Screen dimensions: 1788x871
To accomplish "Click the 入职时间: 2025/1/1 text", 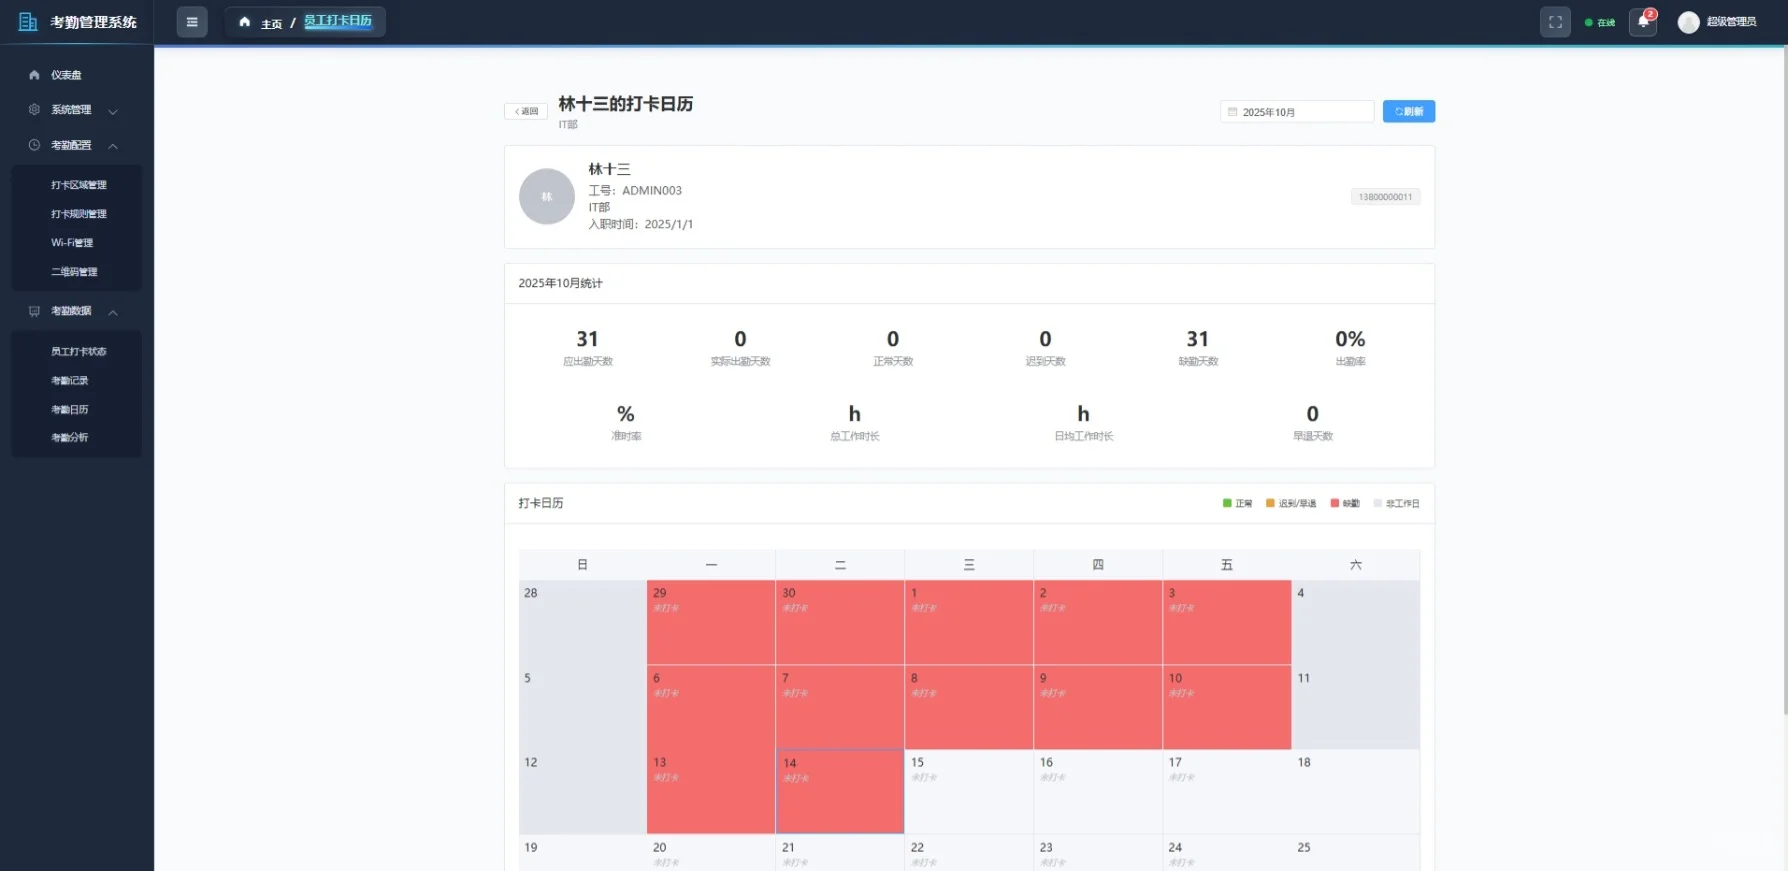I will 640,225.
